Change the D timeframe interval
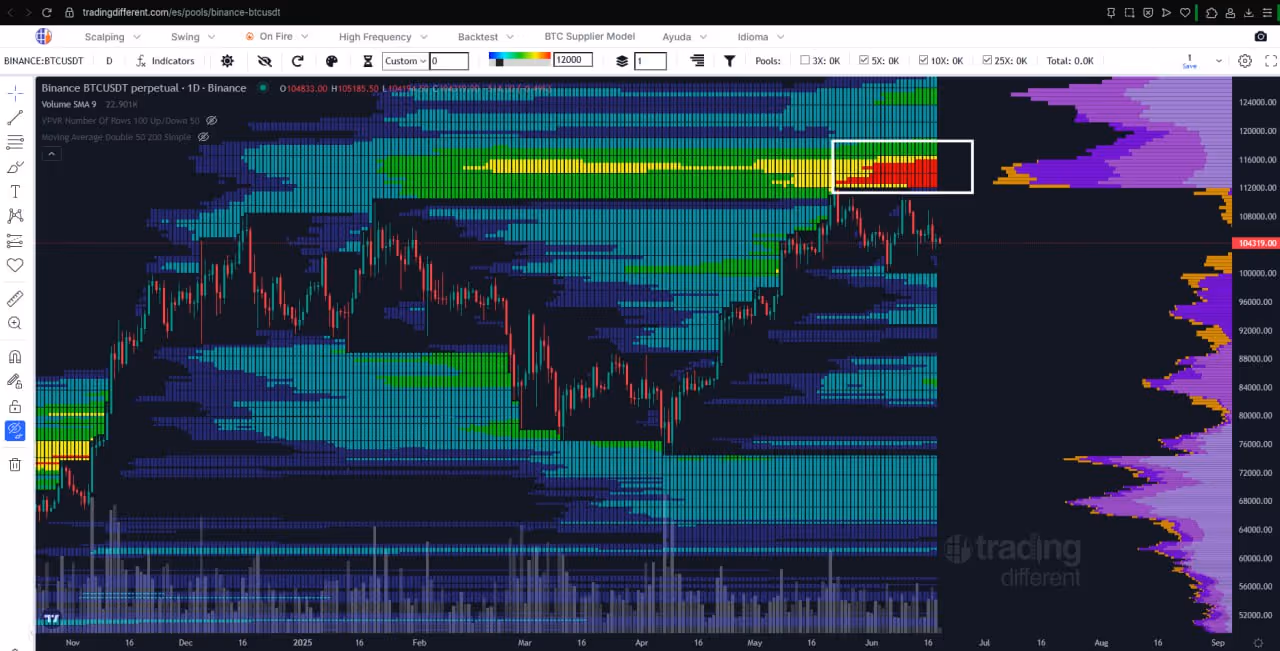Image resolution: width=1280 pixels, height=651 pixels. 109,61
